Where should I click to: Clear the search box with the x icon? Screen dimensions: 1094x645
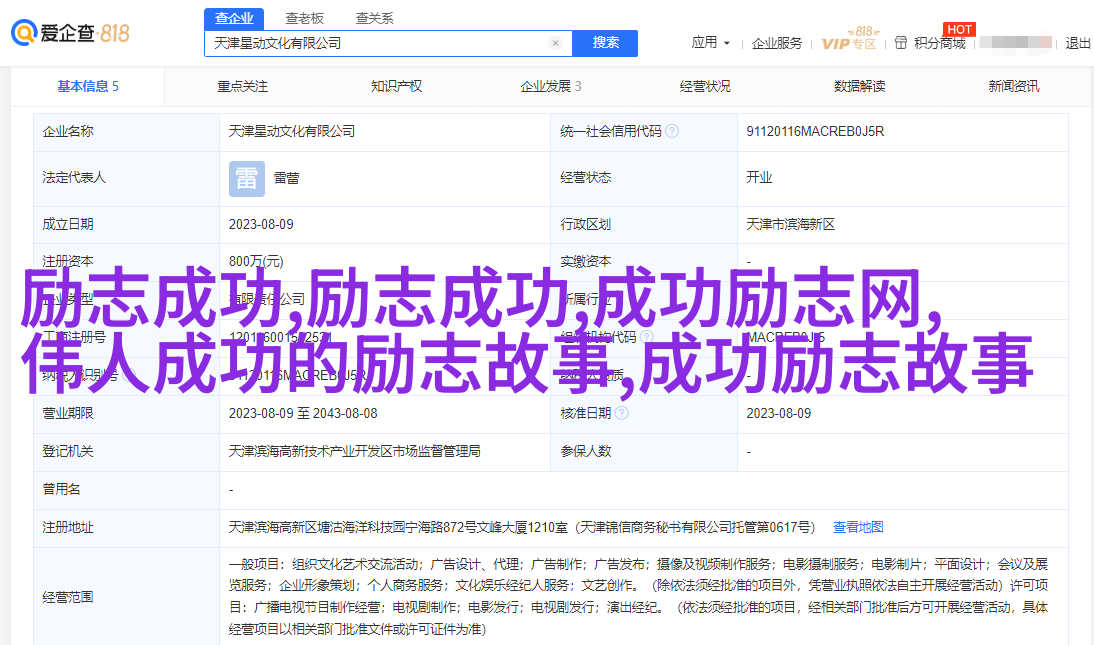(555, 43)
